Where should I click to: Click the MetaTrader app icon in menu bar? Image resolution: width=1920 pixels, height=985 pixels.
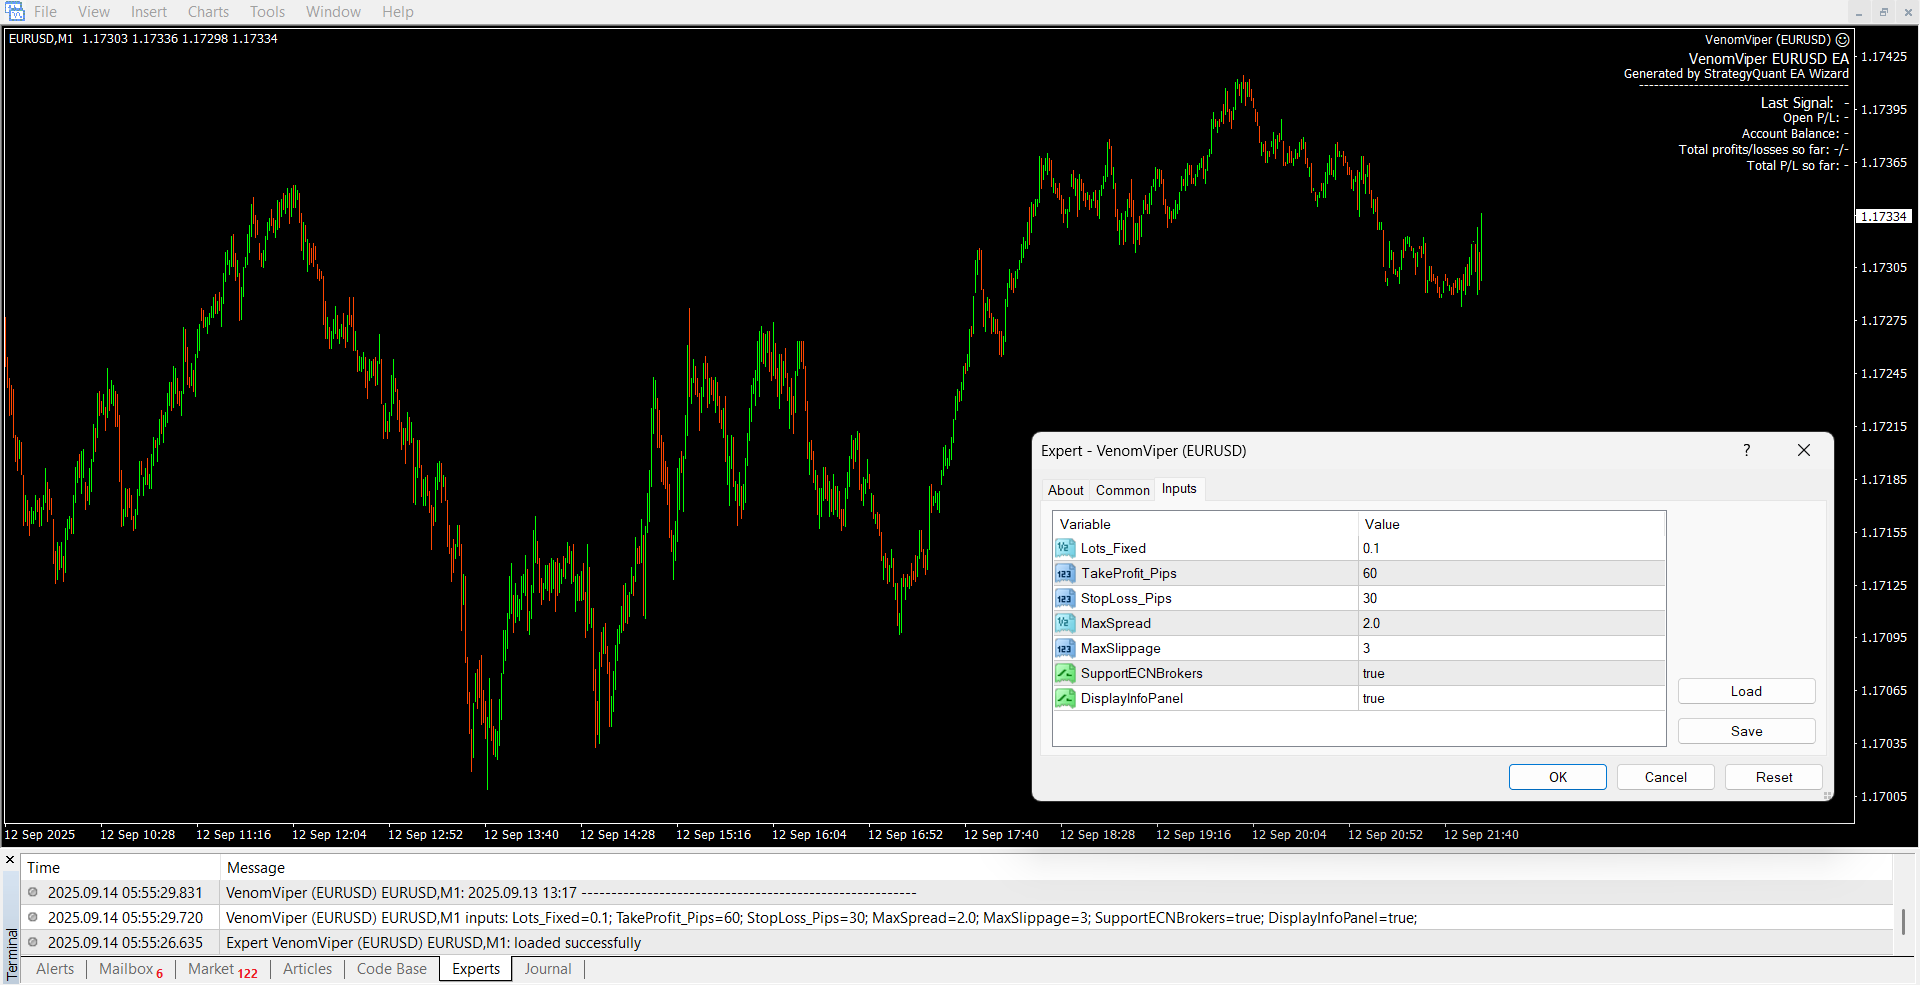(x=15, y=12)
